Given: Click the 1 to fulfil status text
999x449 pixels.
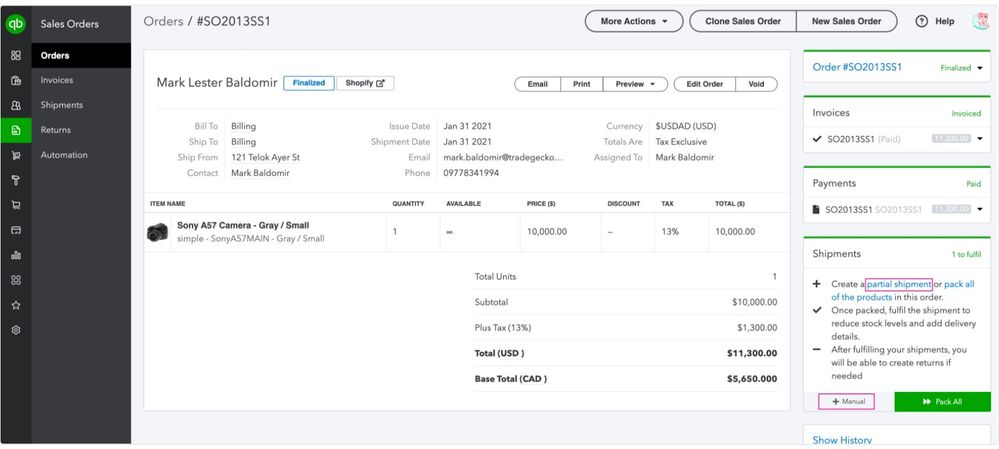Looking at the screenshot, I should pos(966,255).
